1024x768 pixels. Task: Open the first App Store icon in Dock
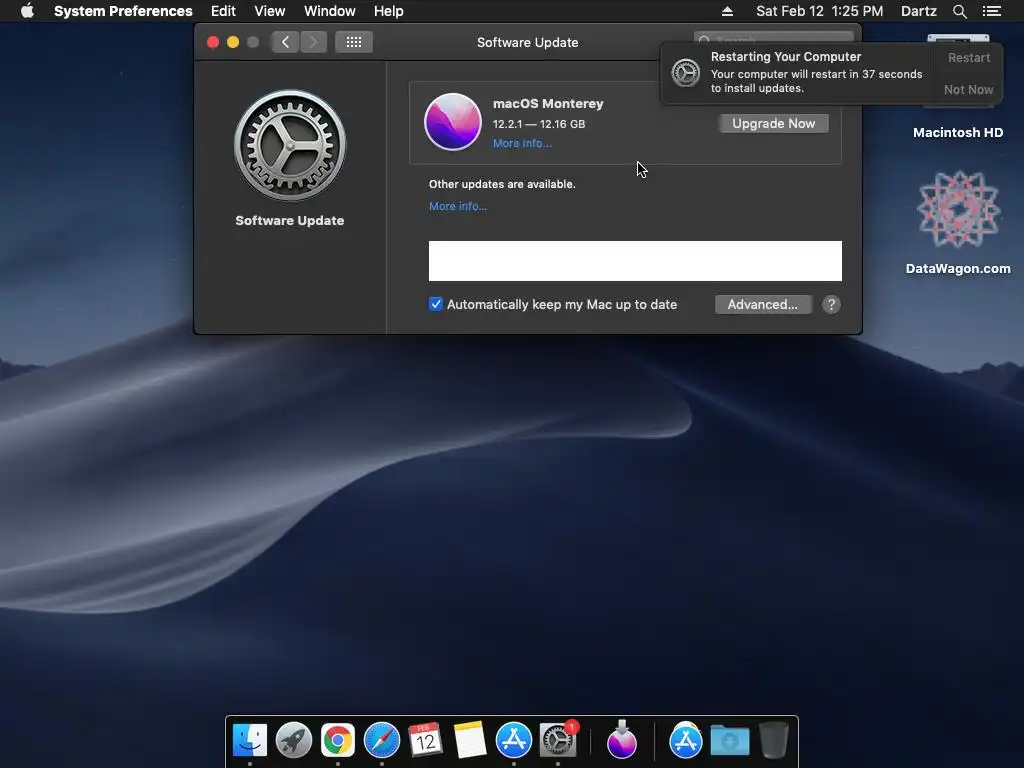[x=514, y=741]
